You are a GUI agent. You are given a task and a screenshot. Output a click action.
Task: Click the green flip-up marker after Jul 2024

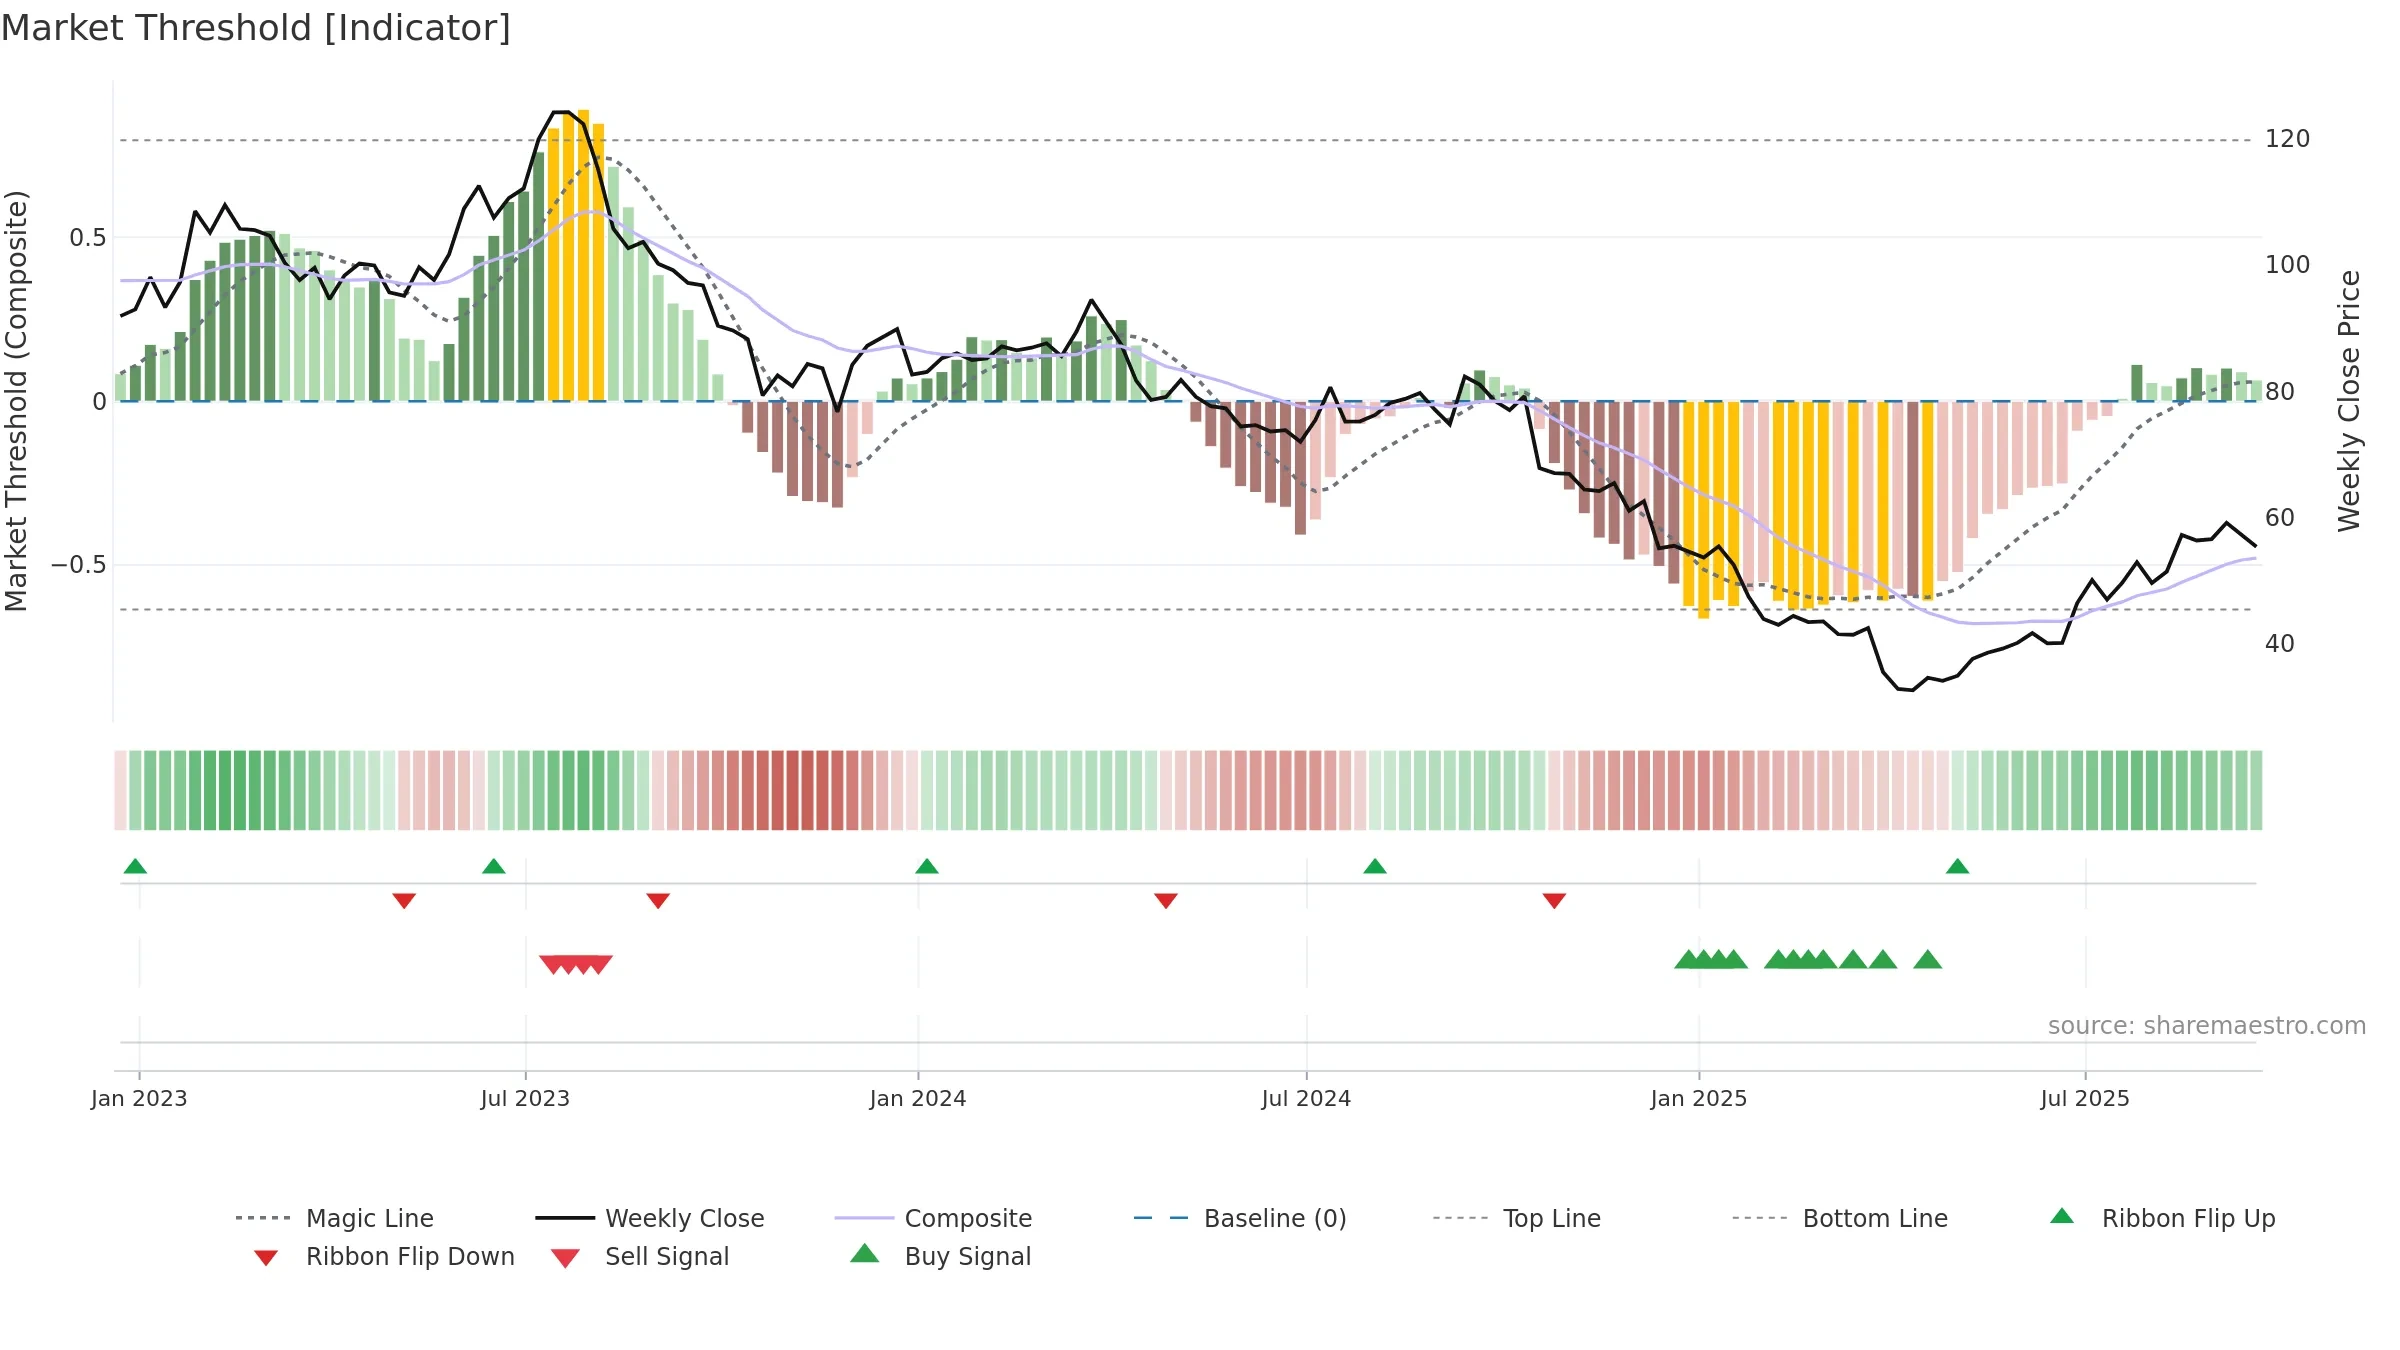(1375, 866)
